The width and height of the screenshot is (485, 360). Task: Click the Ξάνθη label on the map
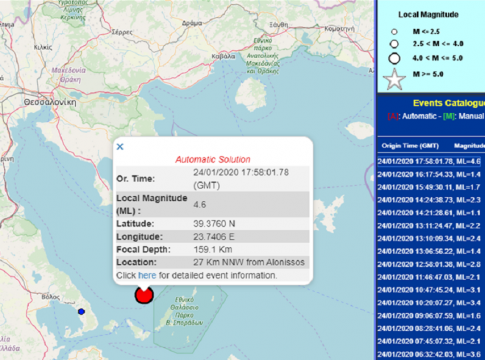pyautogui.click(x=279, y=25)
